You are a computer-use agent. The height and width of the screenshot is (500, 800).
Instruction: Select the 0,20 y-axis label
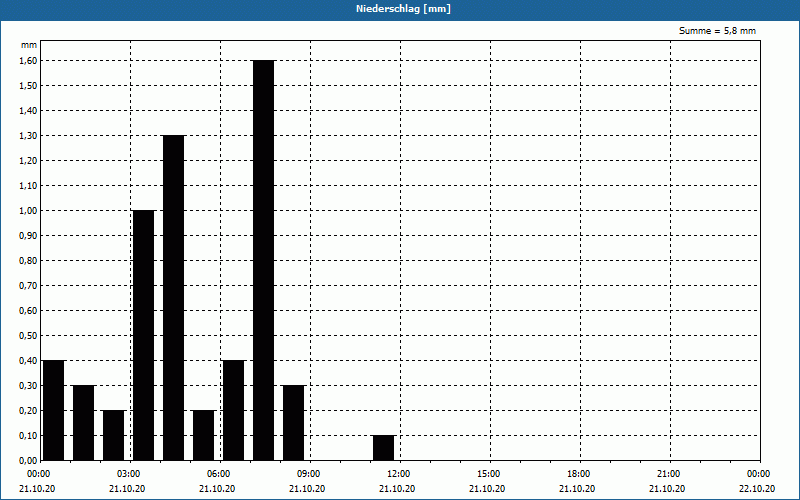[28, 411]
